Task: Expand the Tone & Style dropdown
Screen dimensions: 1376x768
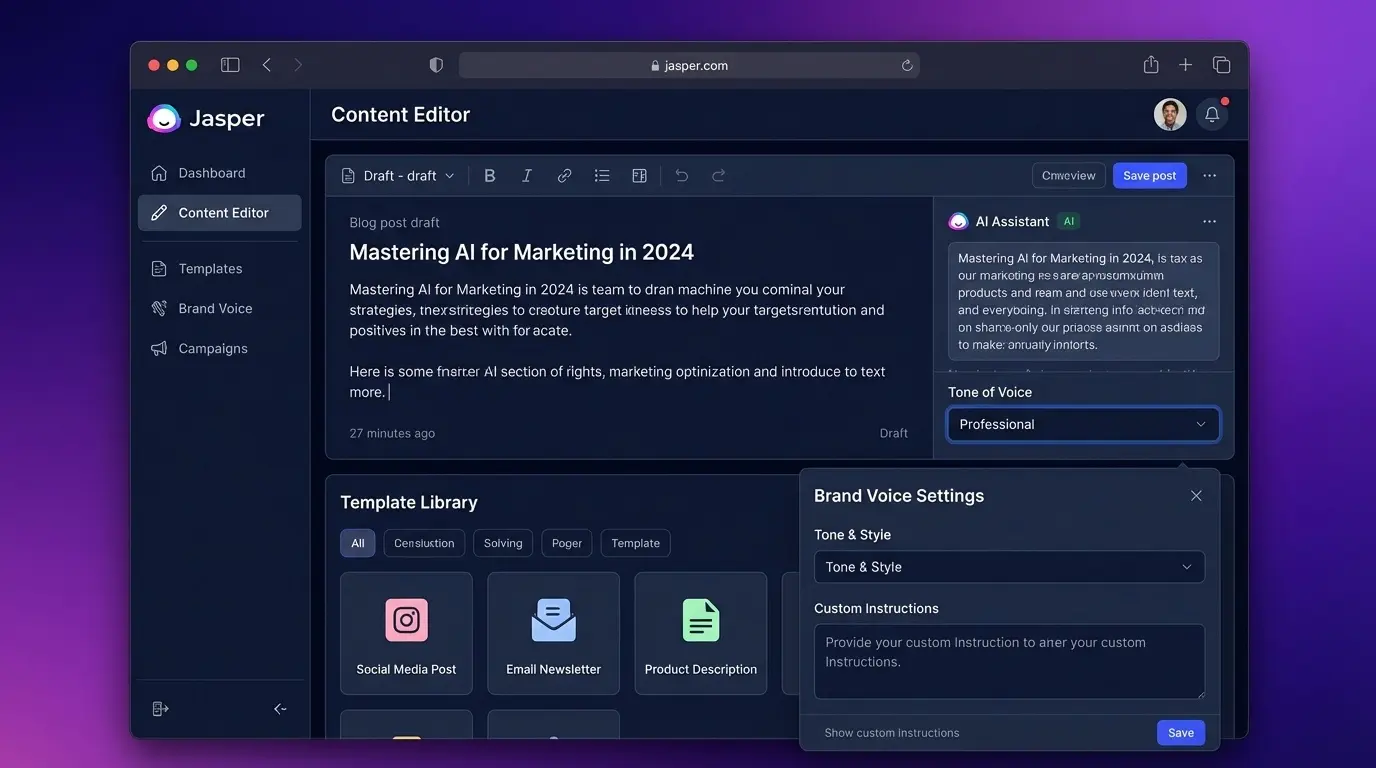Action: [x=1009, y=566]
